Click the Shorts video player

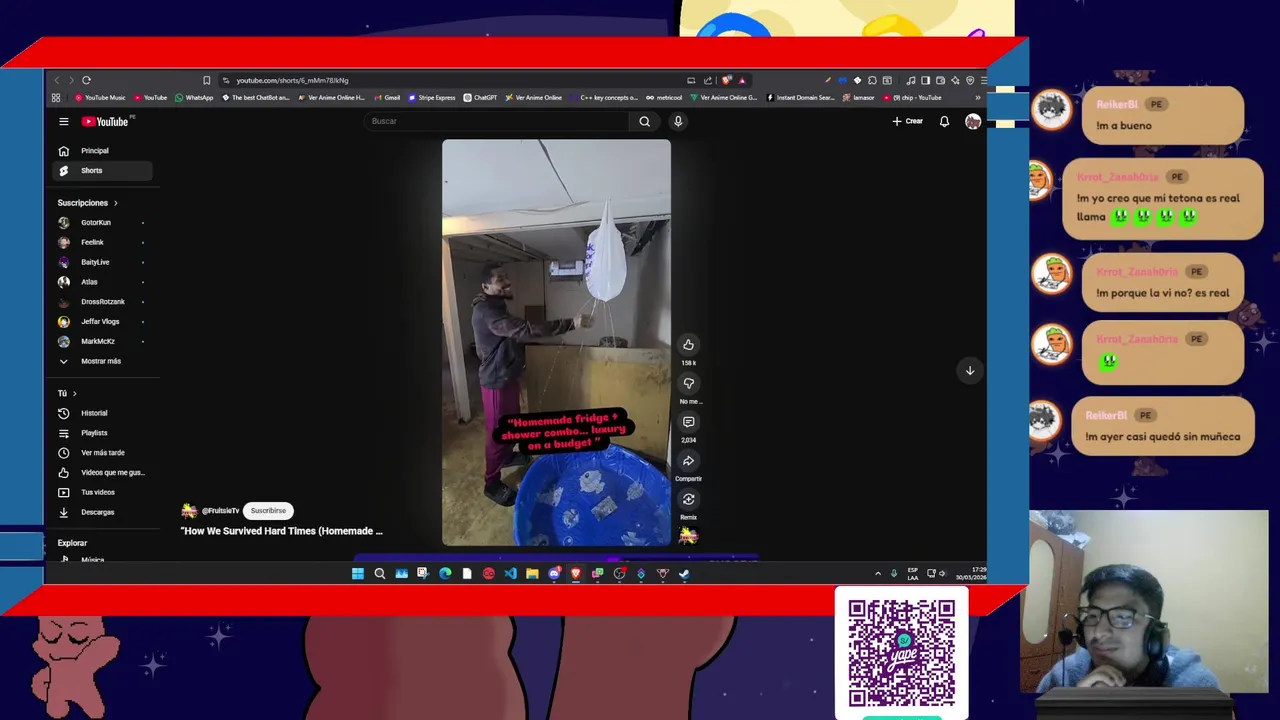click(556, 343)
